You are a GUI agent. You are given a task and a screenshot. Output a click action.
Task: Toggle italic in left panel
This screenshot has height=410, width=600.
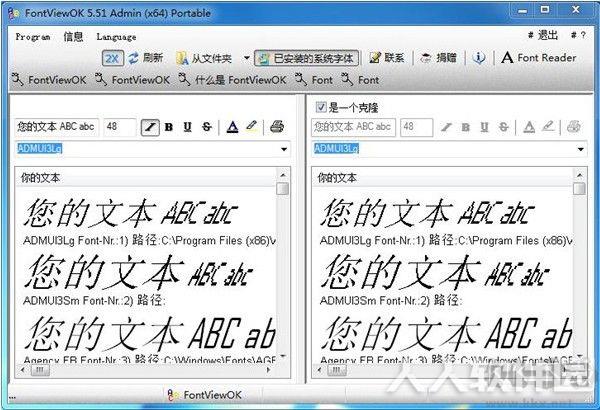point(150,127)
